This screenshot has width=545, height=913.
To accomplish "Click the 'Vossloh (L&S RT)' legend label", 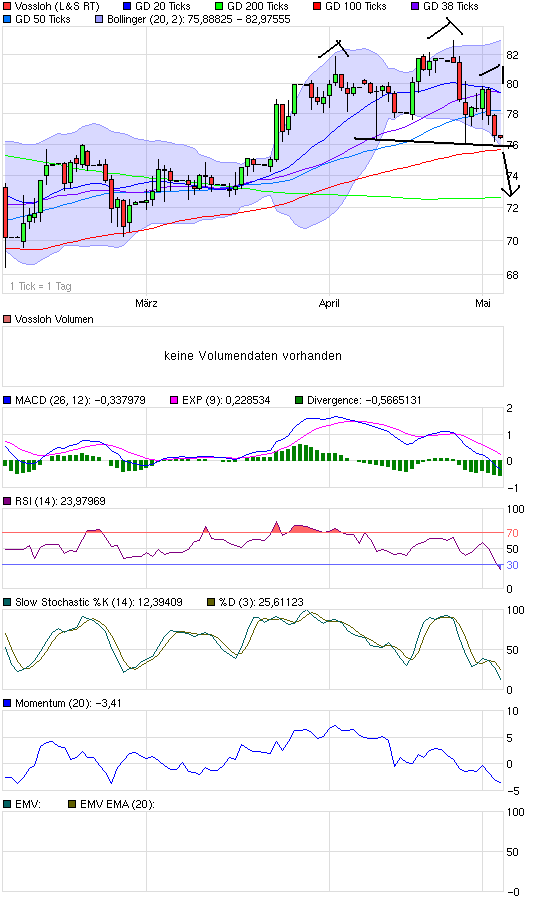I will tap(57, 6).
